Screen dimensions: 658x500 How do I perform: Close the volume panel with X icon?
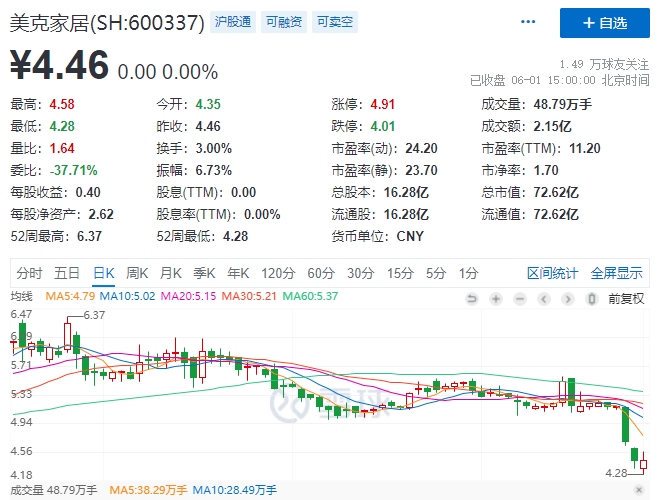pos(639,490)
